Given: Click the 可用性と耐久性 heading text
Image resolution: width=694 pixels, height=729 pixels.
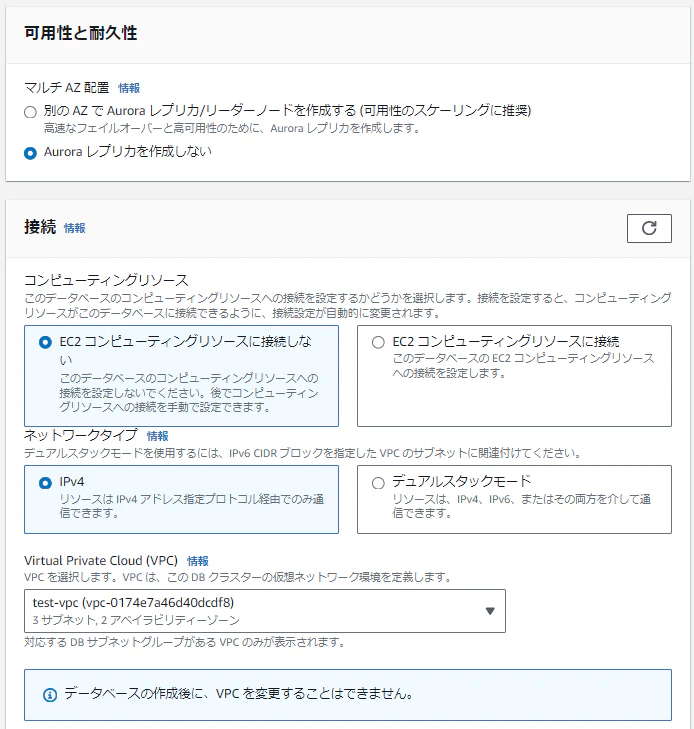Looking at the screenshot, I should click(x=80, y=33).
